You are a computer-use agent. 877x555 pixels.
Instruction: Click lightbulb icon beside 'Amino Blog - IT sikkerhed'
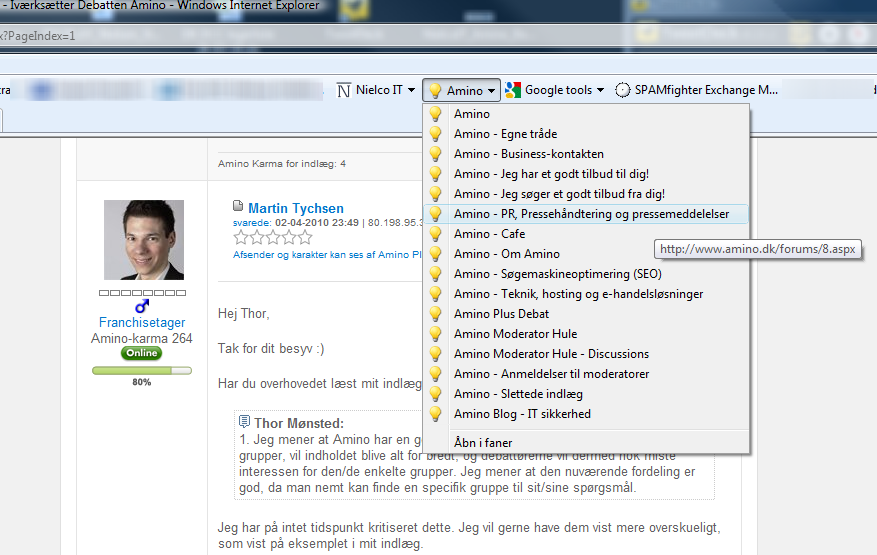coord(435,414)
